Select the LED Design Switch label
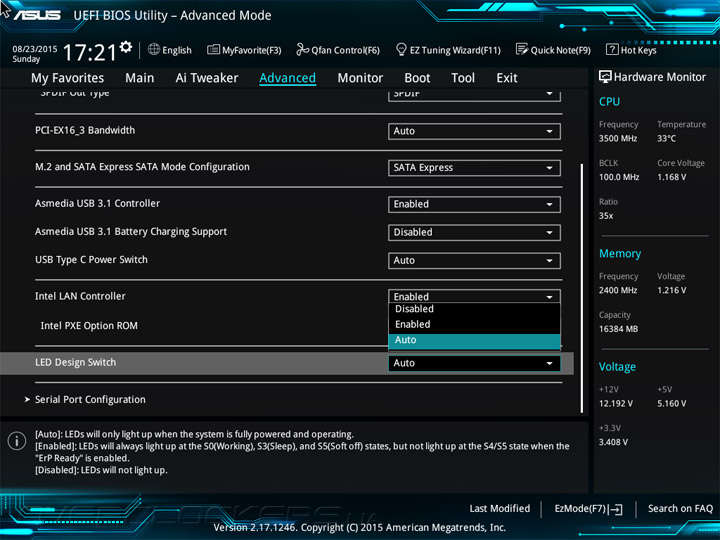The width and height of the screenshot is (720, 540). [76, 363]
